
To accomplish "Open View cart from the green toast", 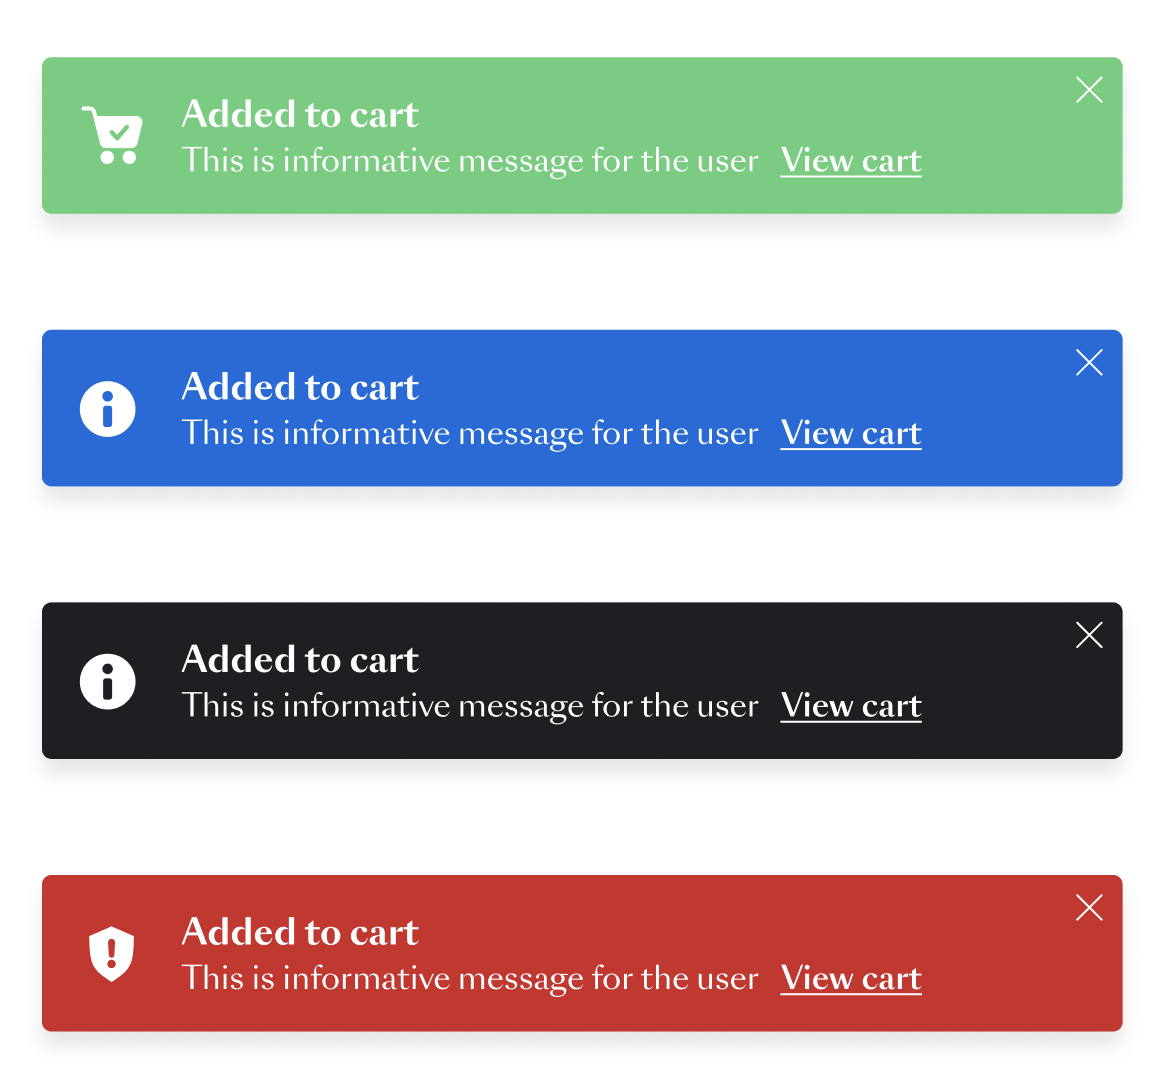I will pos(850,160).
